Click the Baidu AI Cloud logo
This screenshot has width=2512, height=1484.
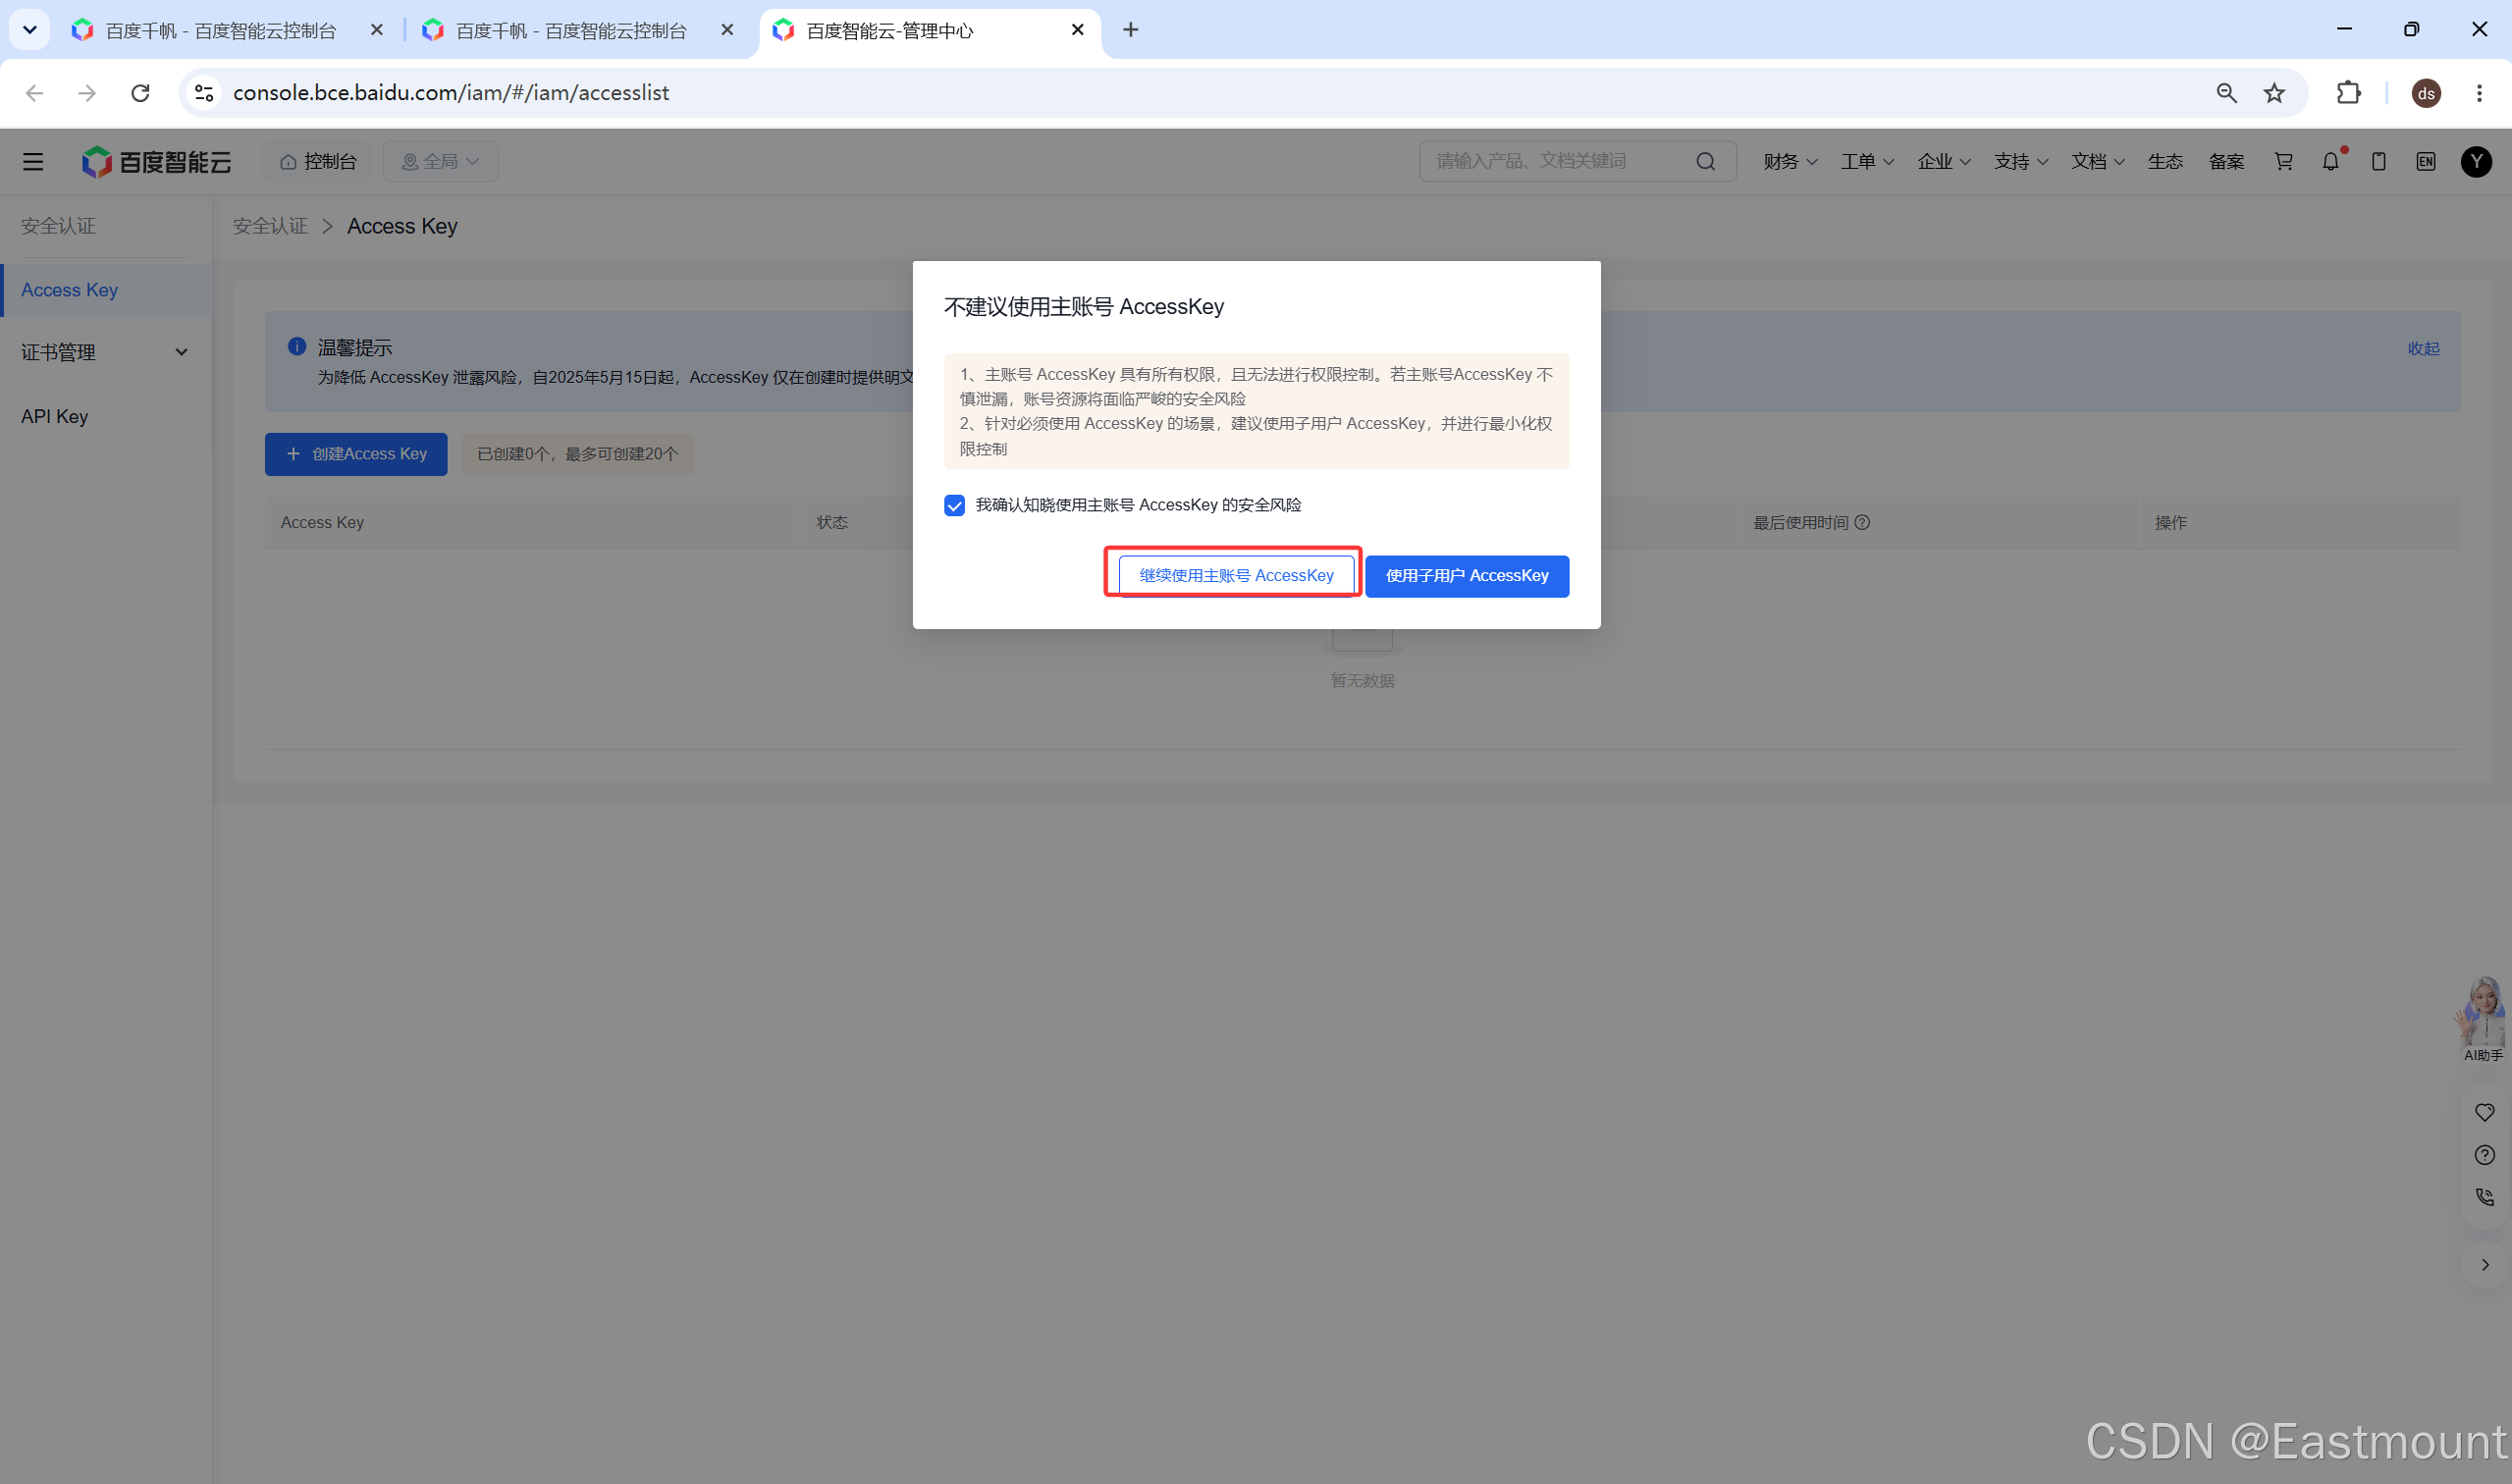(156, 161)
